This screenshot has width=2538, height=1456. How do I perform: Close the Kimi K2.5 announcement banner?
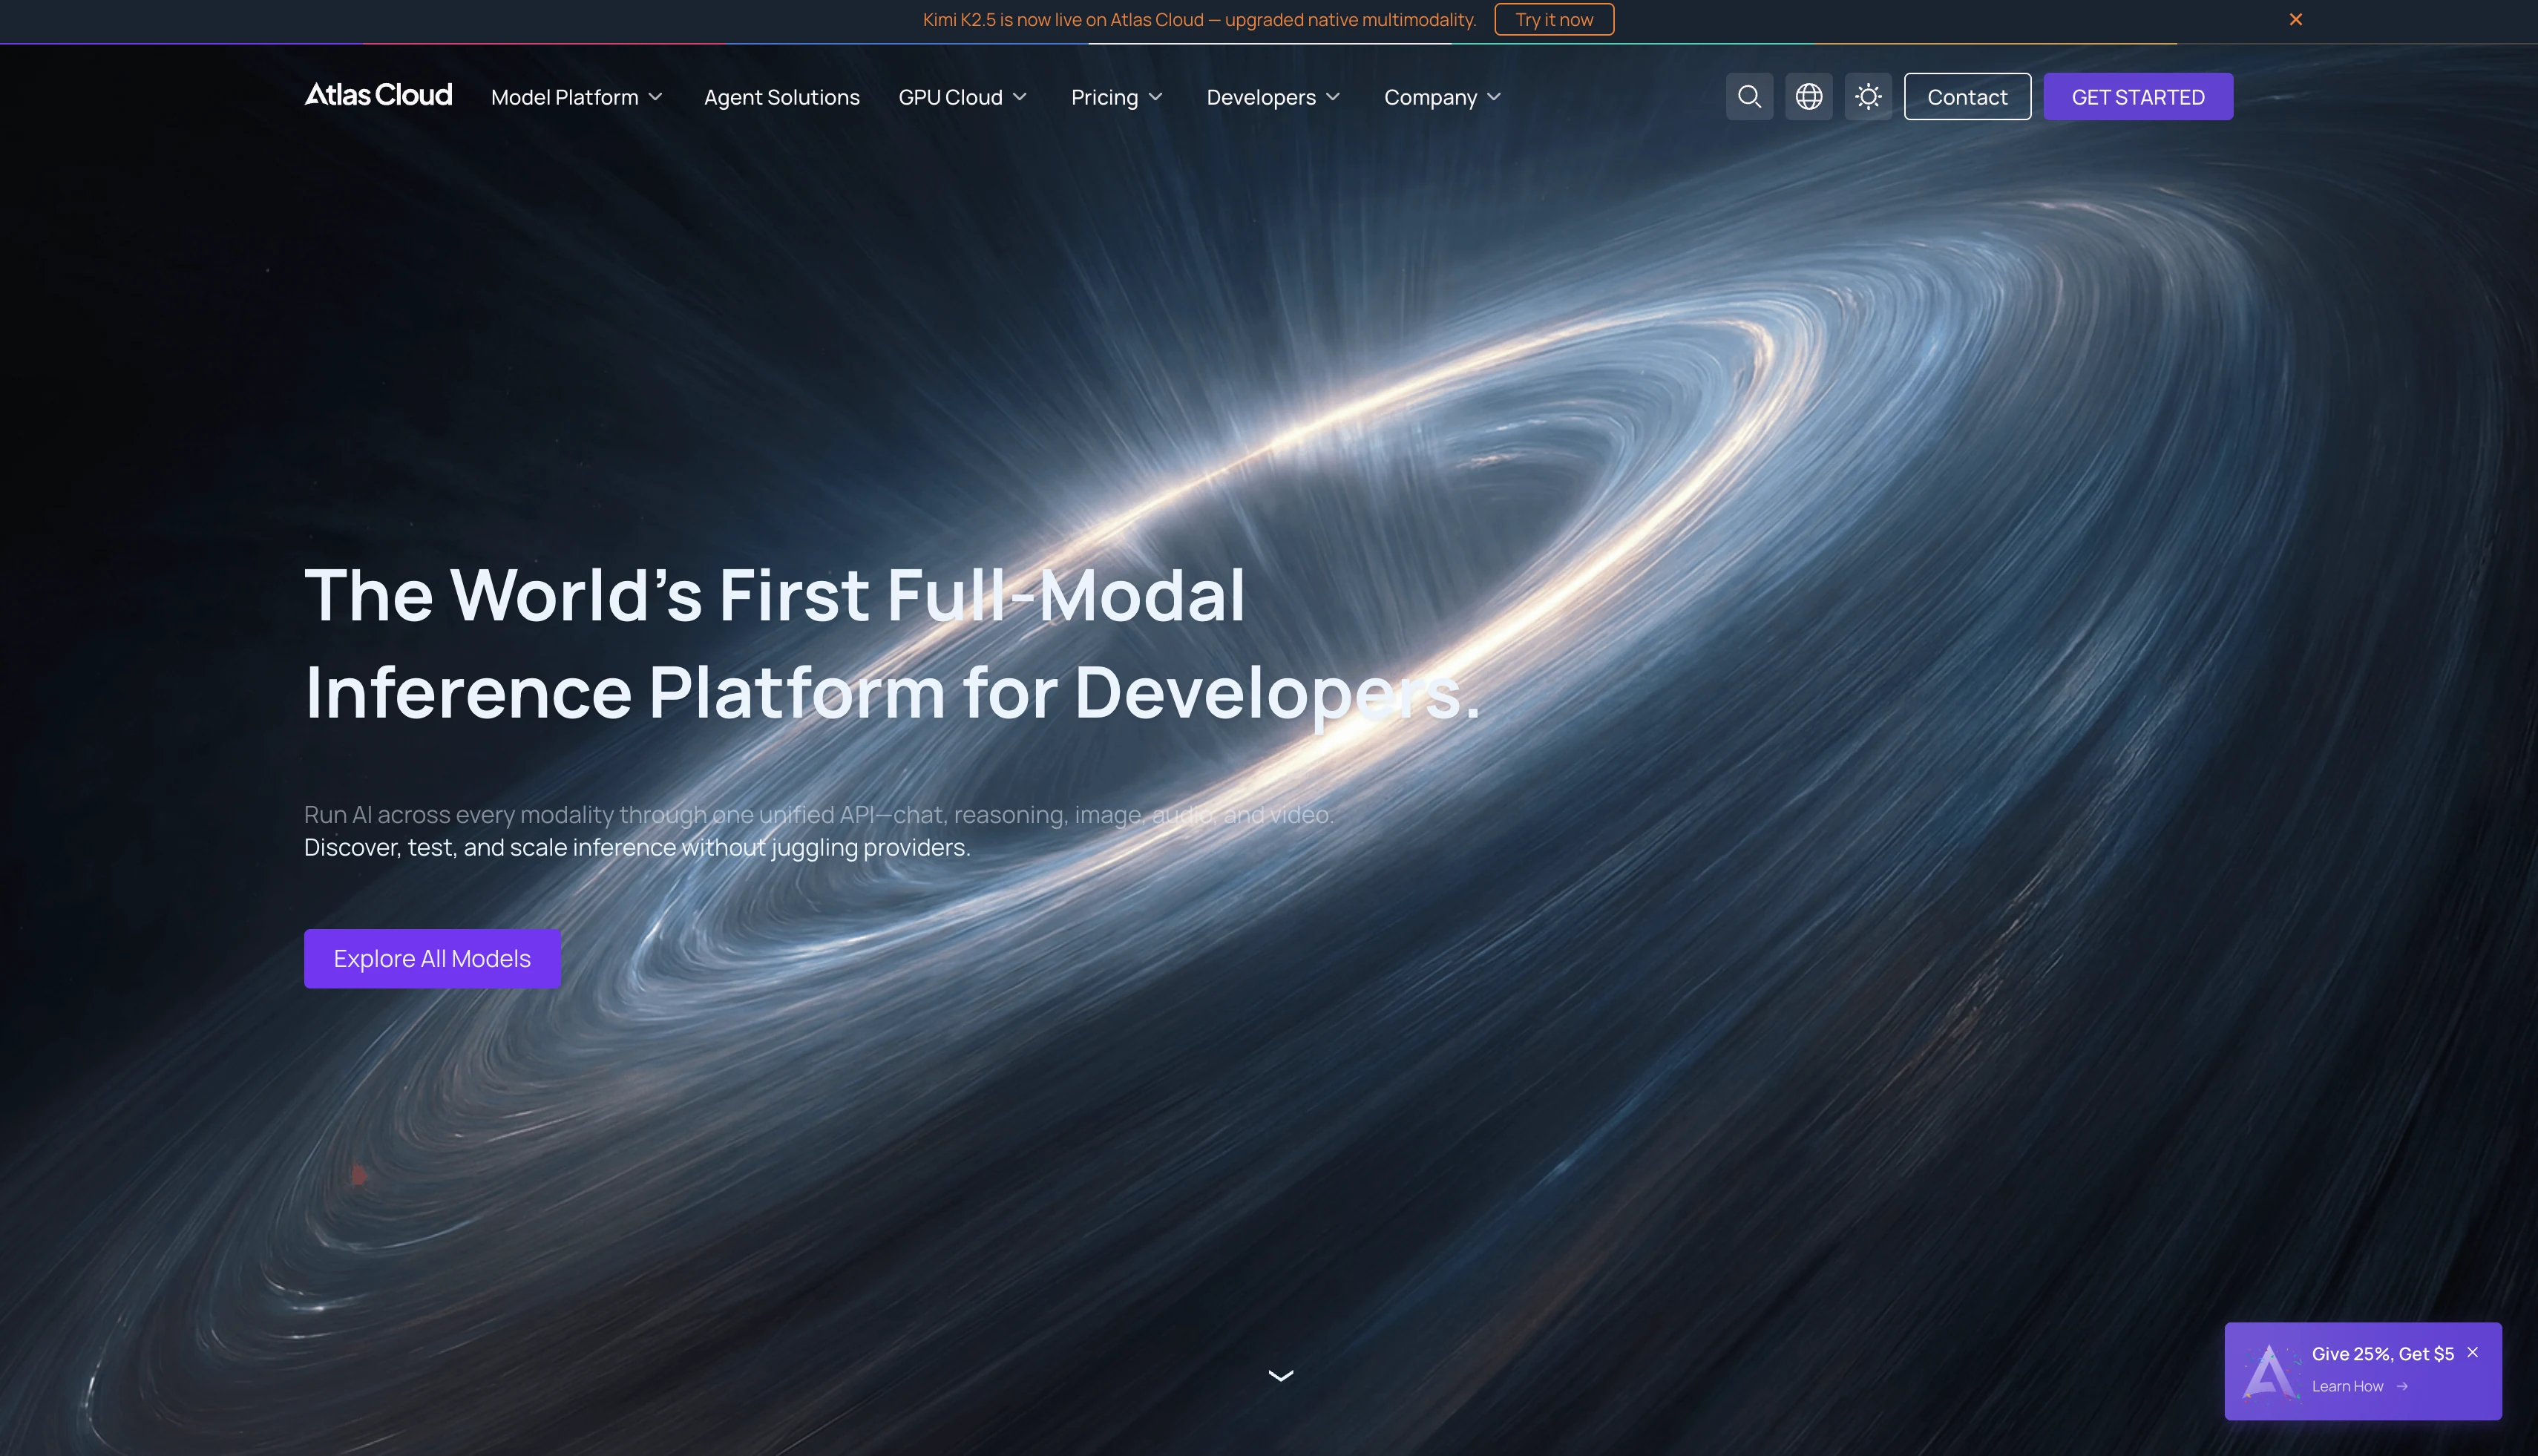(x=2296, y=19)
